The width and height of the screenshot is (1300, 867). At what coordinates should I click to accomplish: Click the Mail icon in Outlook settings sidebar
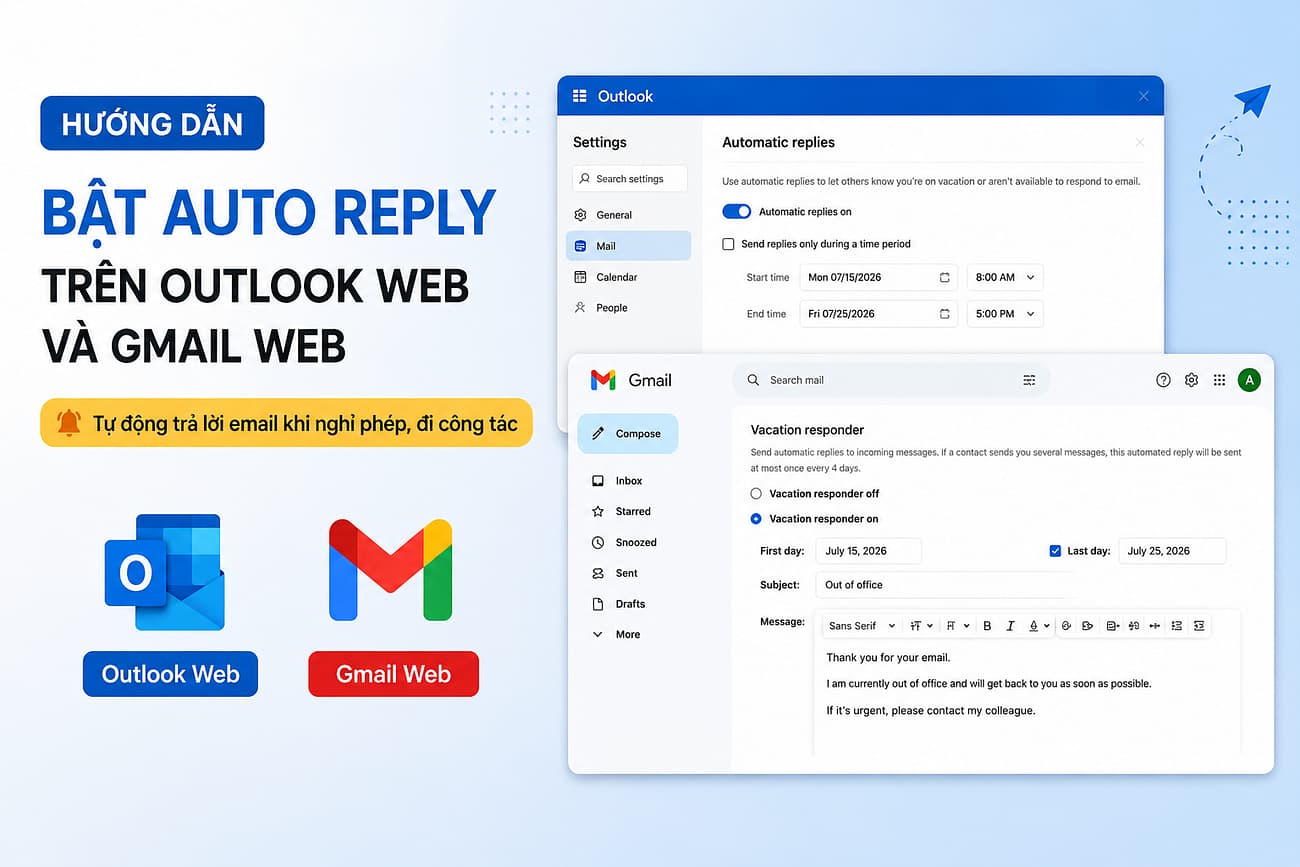click(580, 246)
